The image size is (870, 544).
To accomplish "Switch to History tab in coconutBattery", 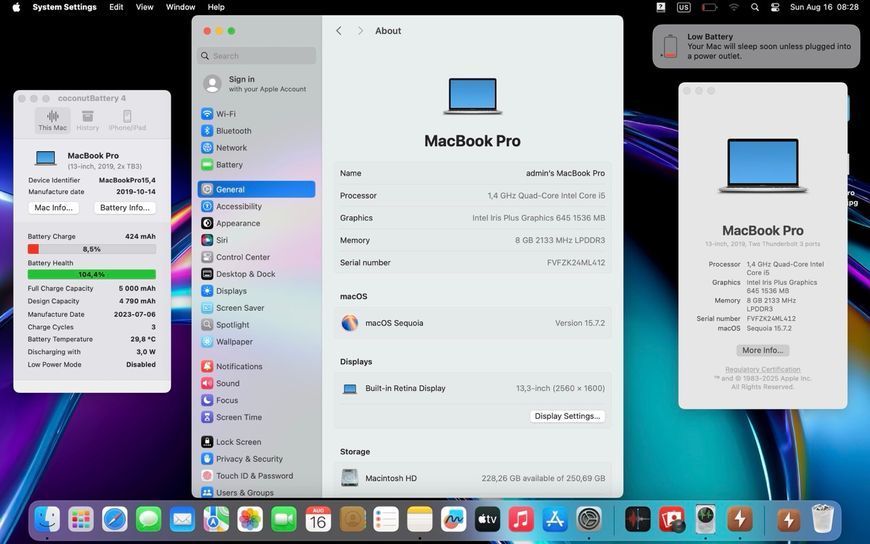I will point(87,120).
